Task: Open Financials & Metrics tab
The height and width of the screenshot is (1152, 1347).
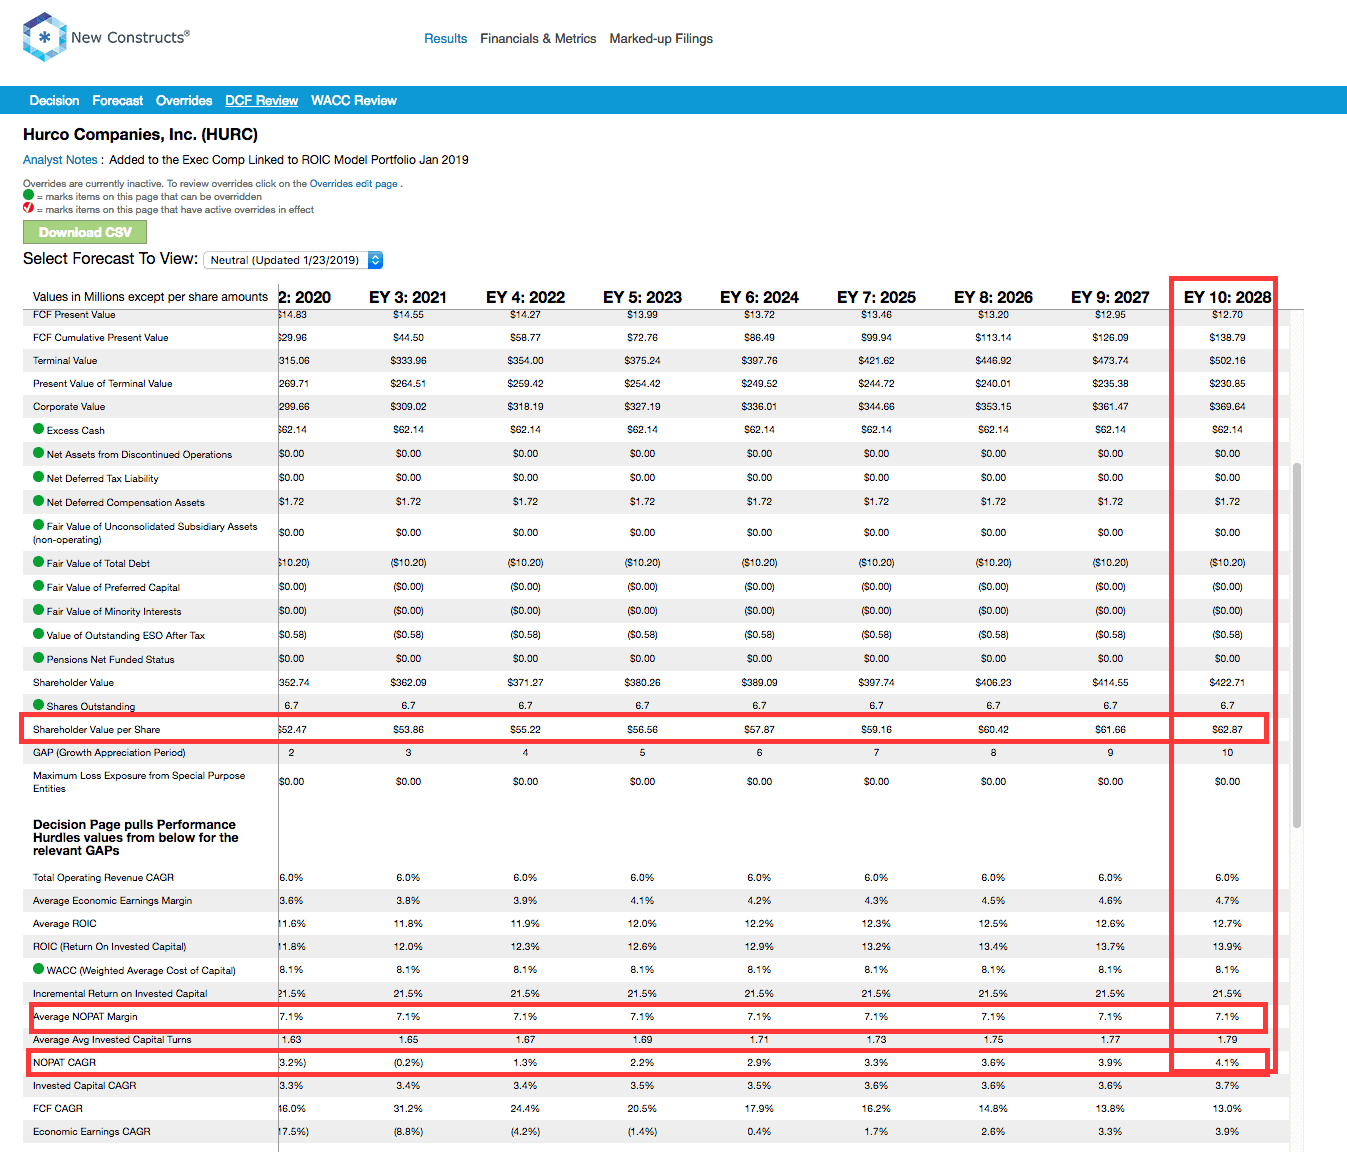Action: pos(538,38)
